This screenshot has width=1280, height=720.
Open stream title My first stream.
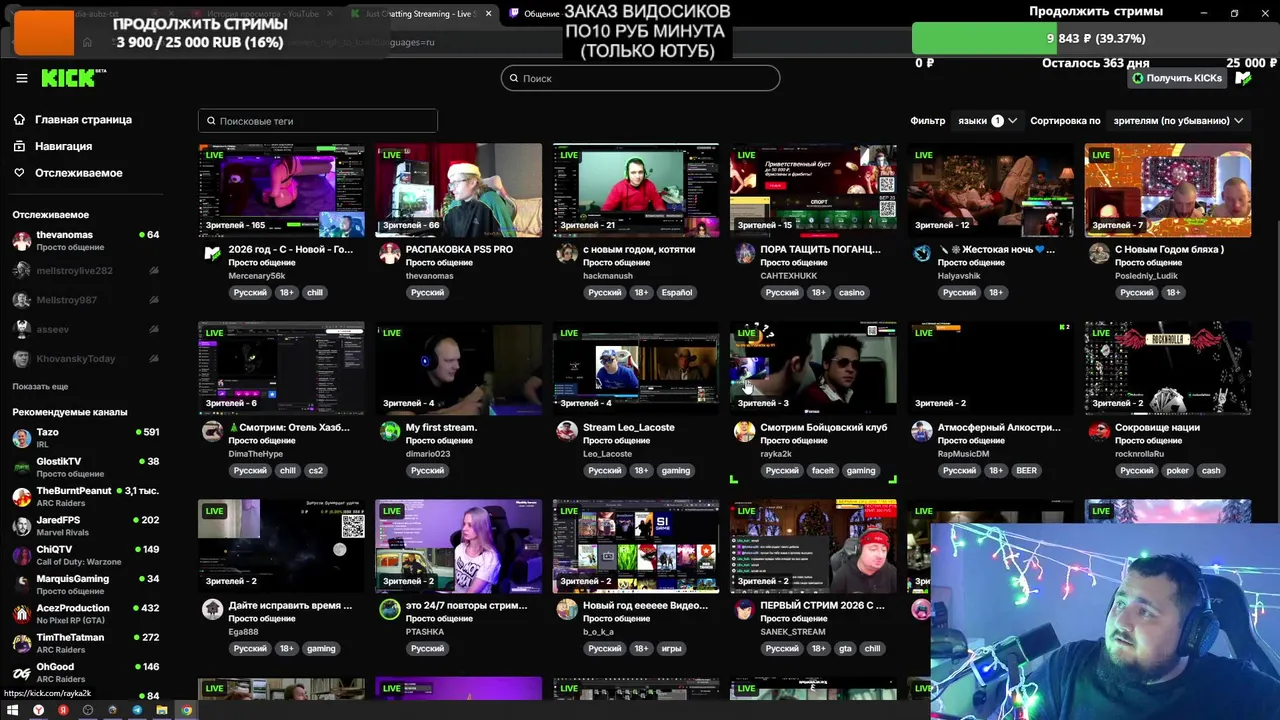coord(441,427)
